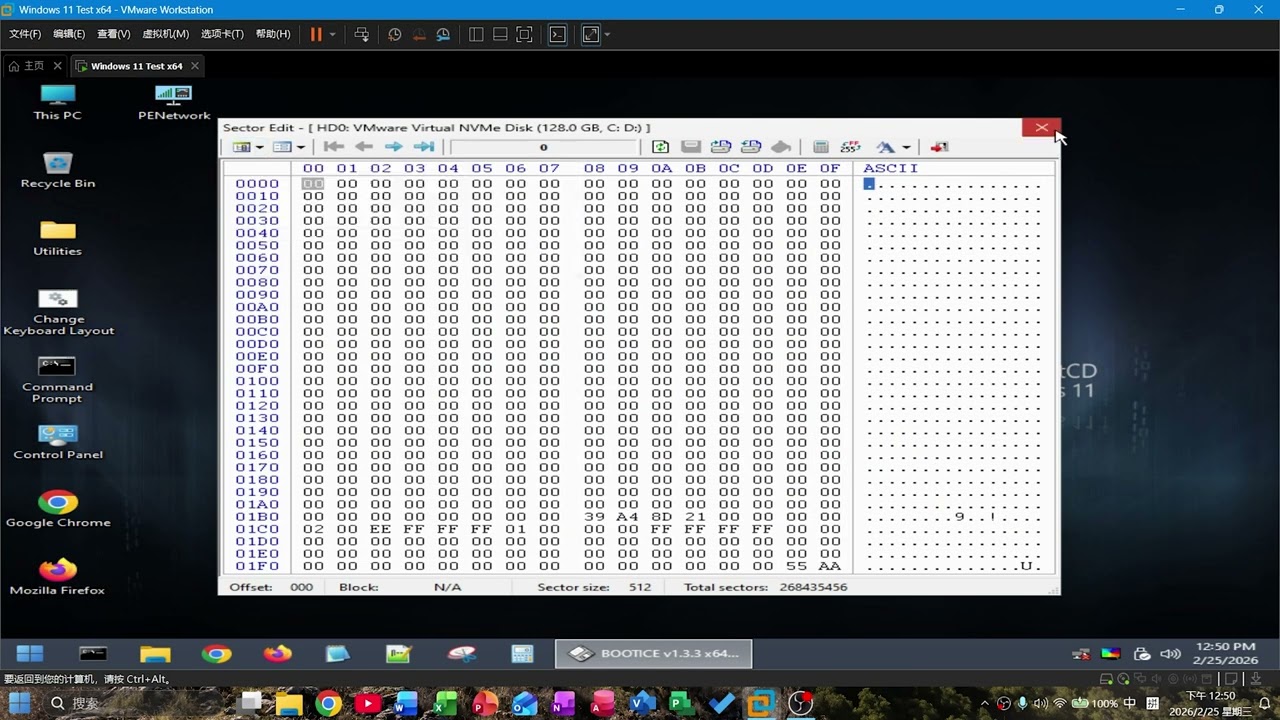Click the backup sectors to file icon
The width and height of the screenshot is (1280, 720).
tap(721, 147)
